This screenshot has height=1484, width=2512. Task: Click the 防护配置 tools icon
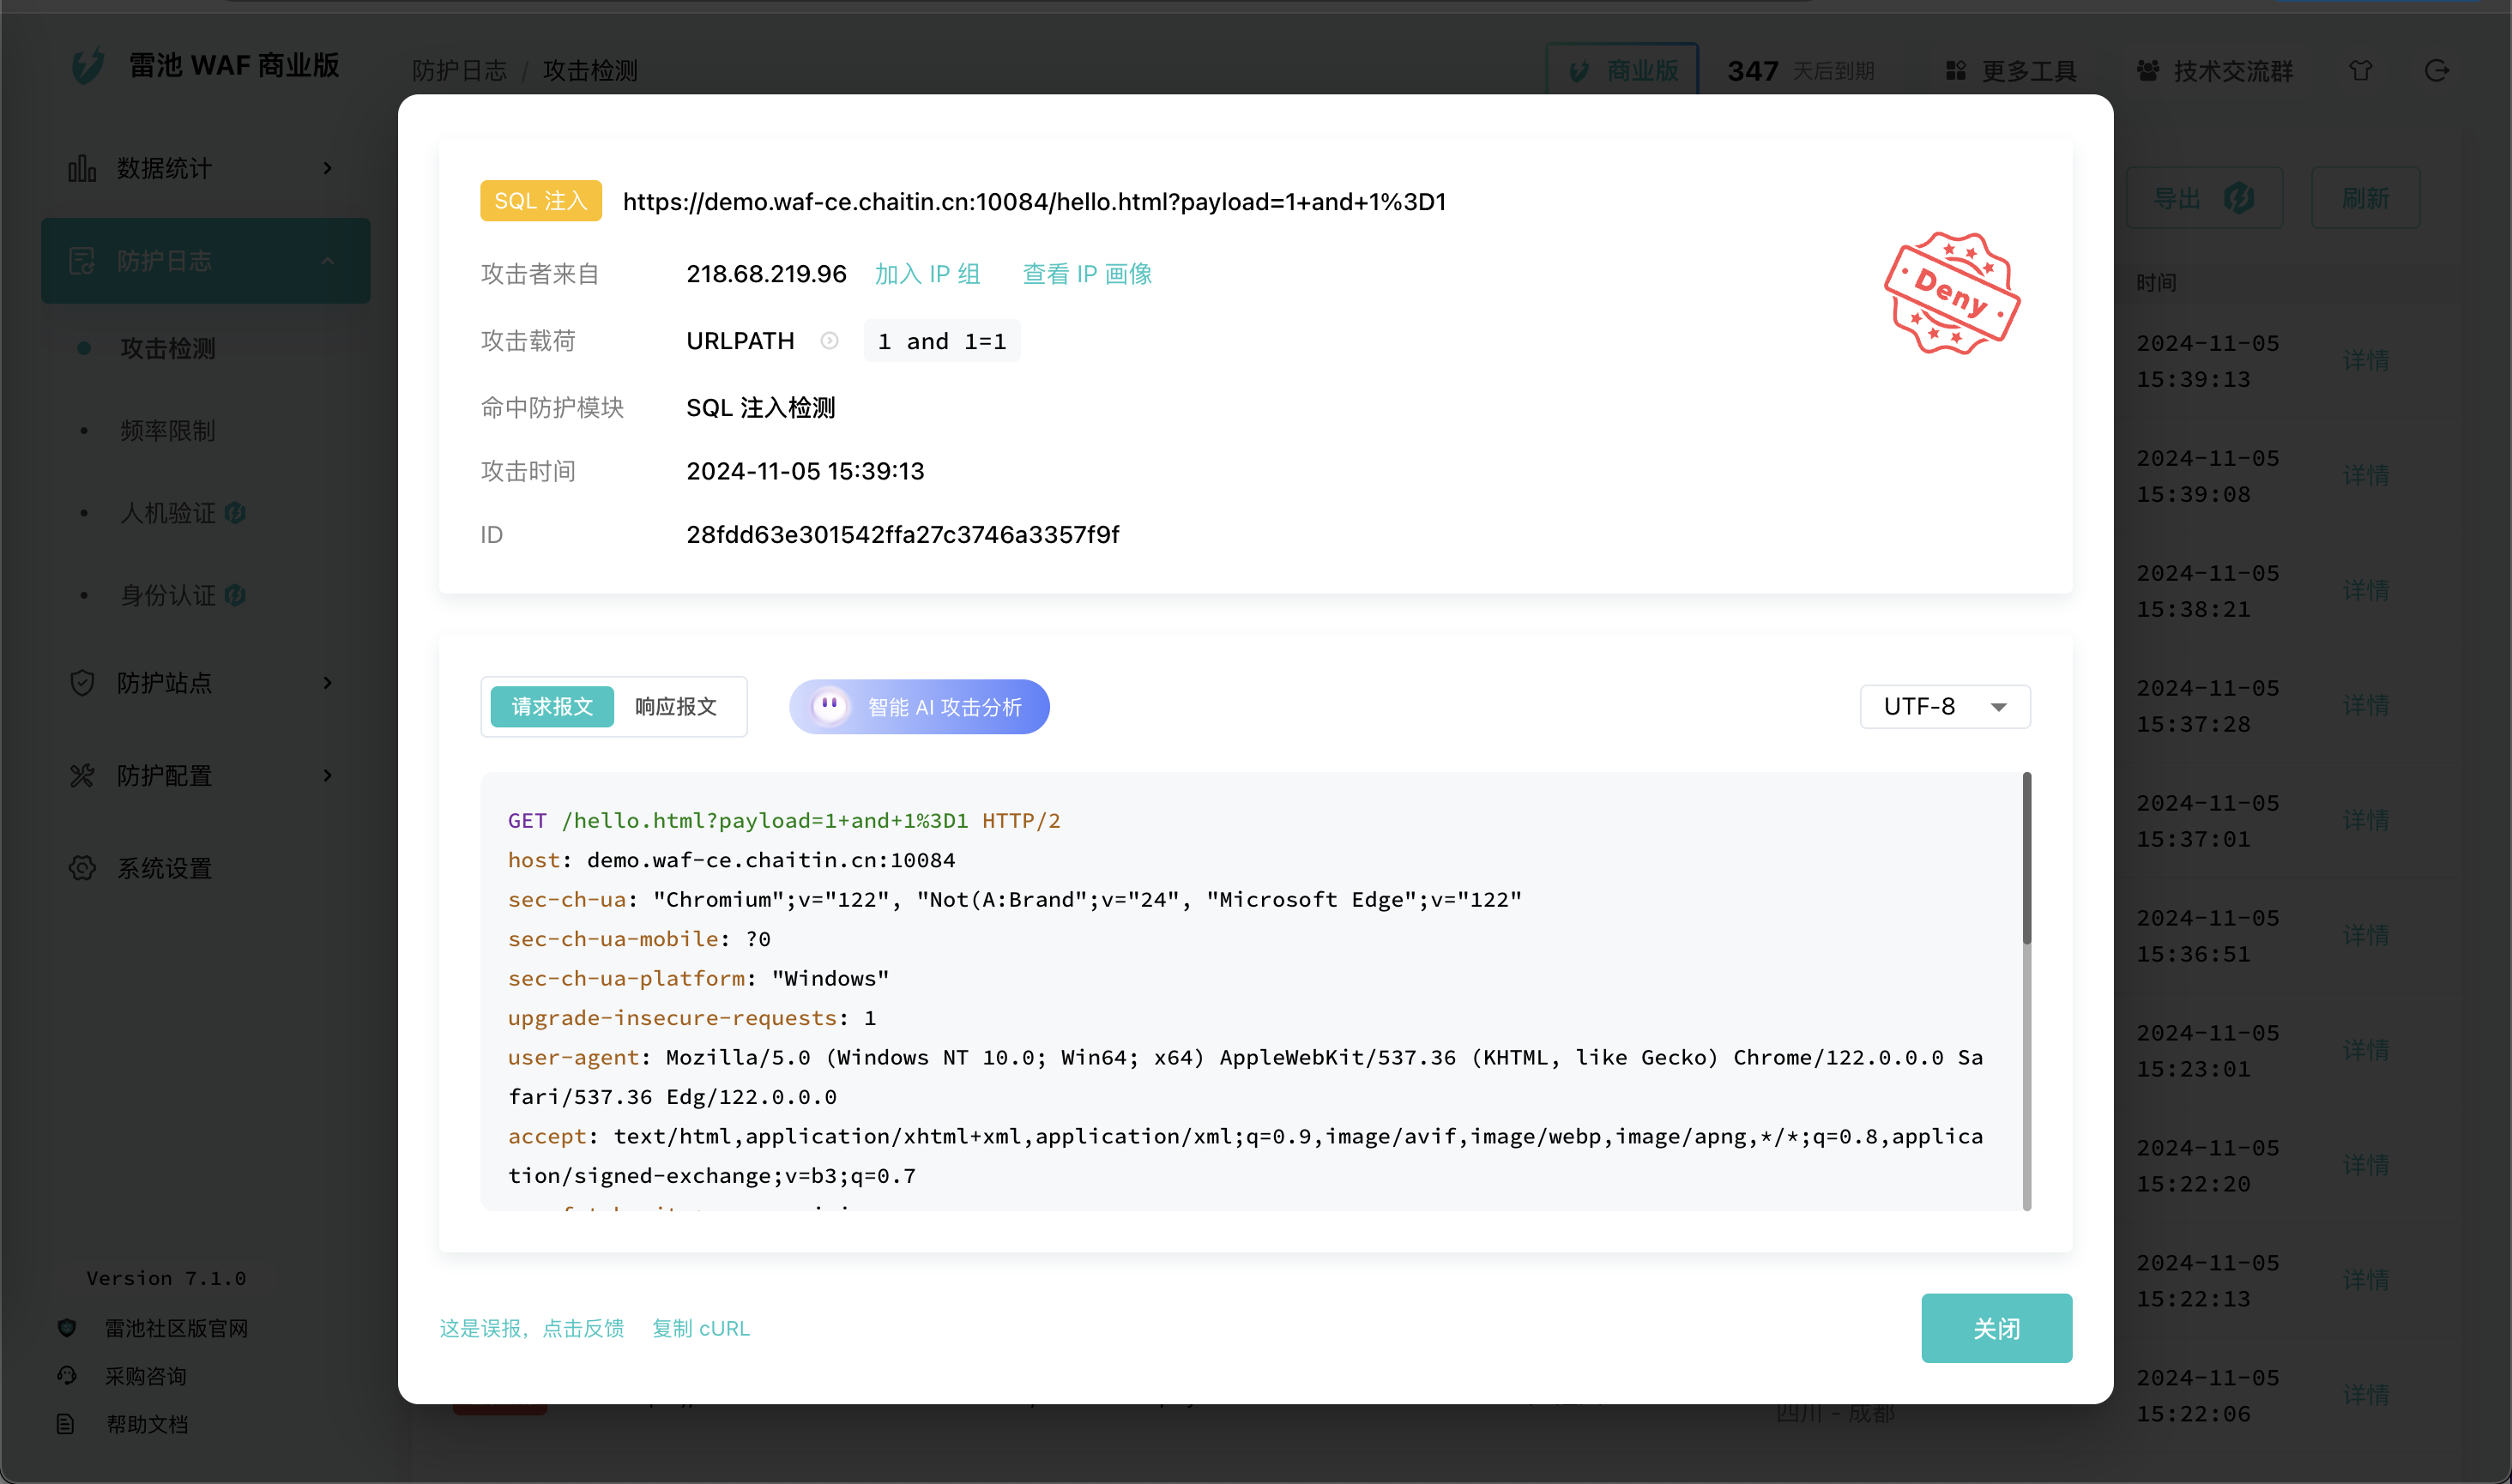[82, 776]
